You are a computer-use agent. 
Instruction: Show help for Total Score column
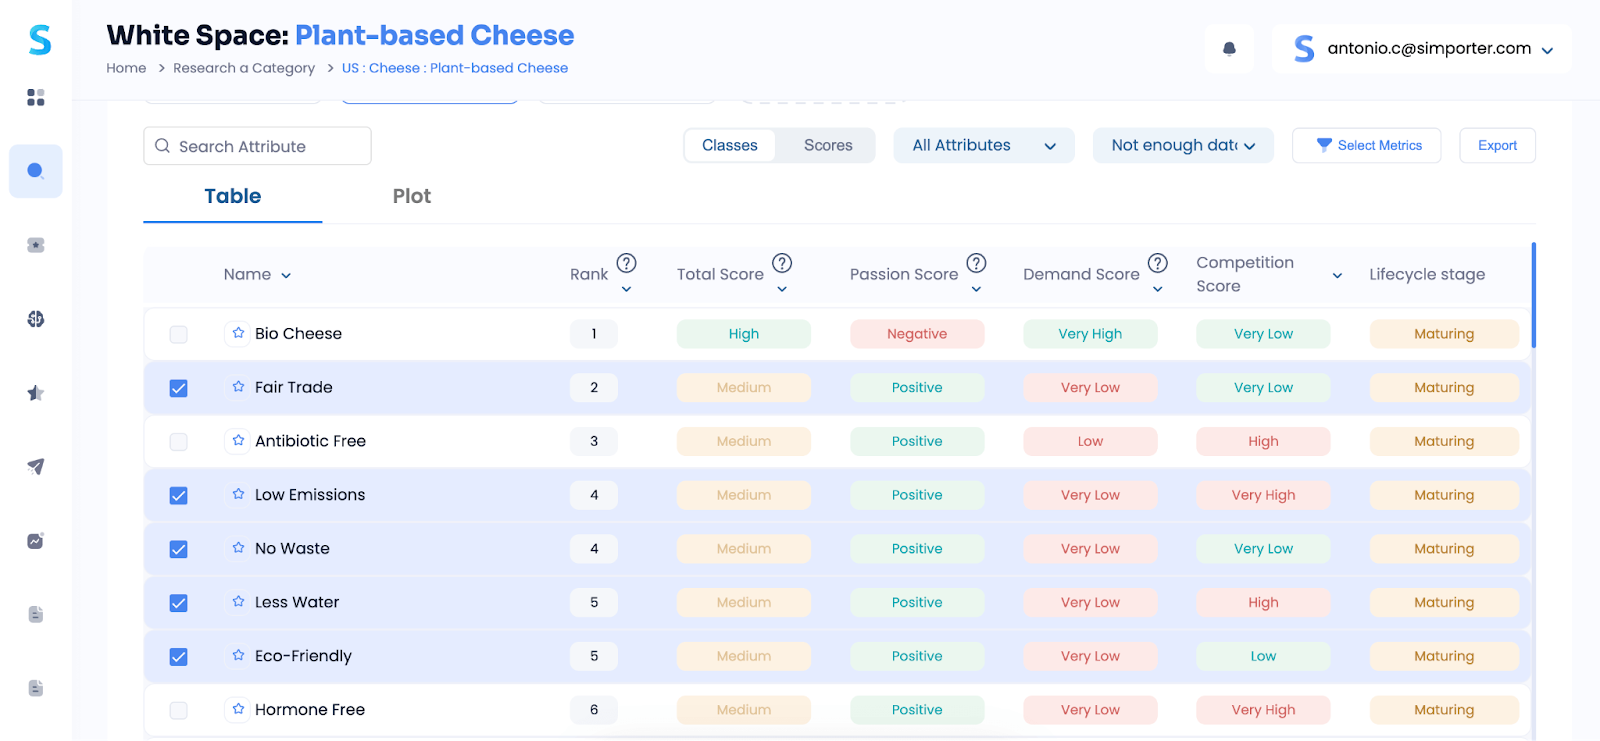pos(782,263)
